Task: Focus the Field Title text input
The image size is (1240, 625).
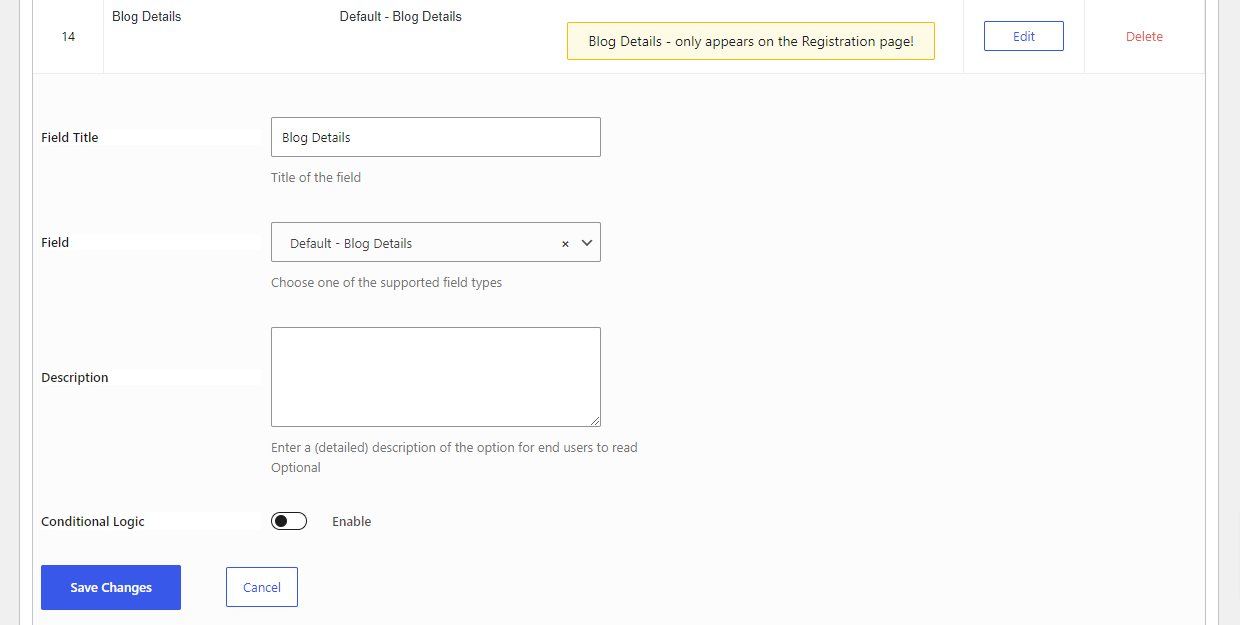Action: [x=436, y=137]
